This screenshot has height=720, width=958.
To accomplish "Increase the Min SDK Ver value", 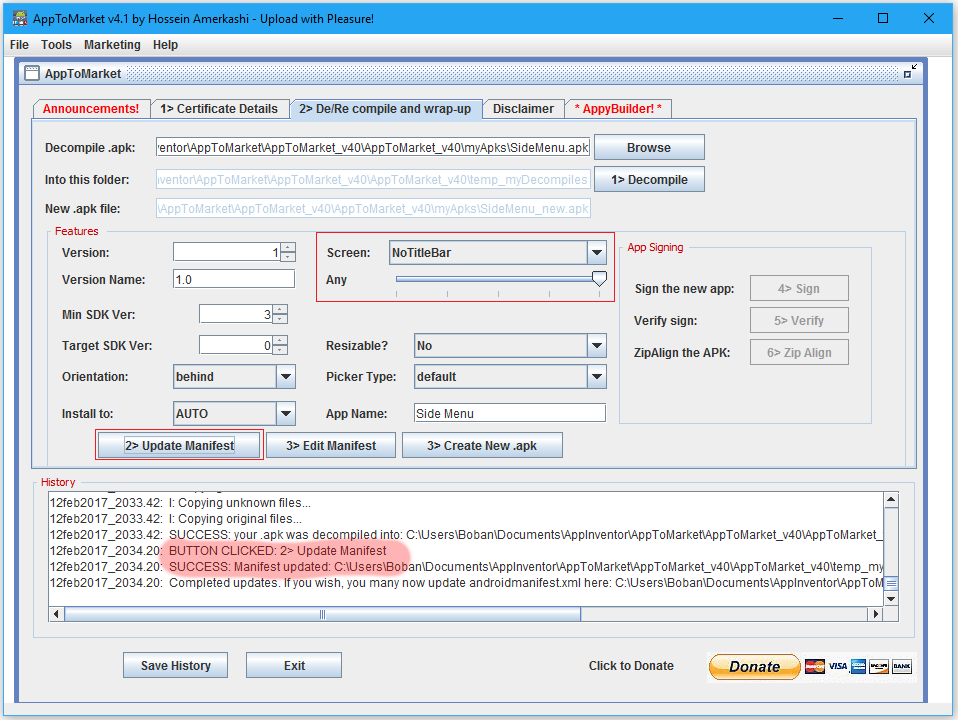I will (280, 309).
